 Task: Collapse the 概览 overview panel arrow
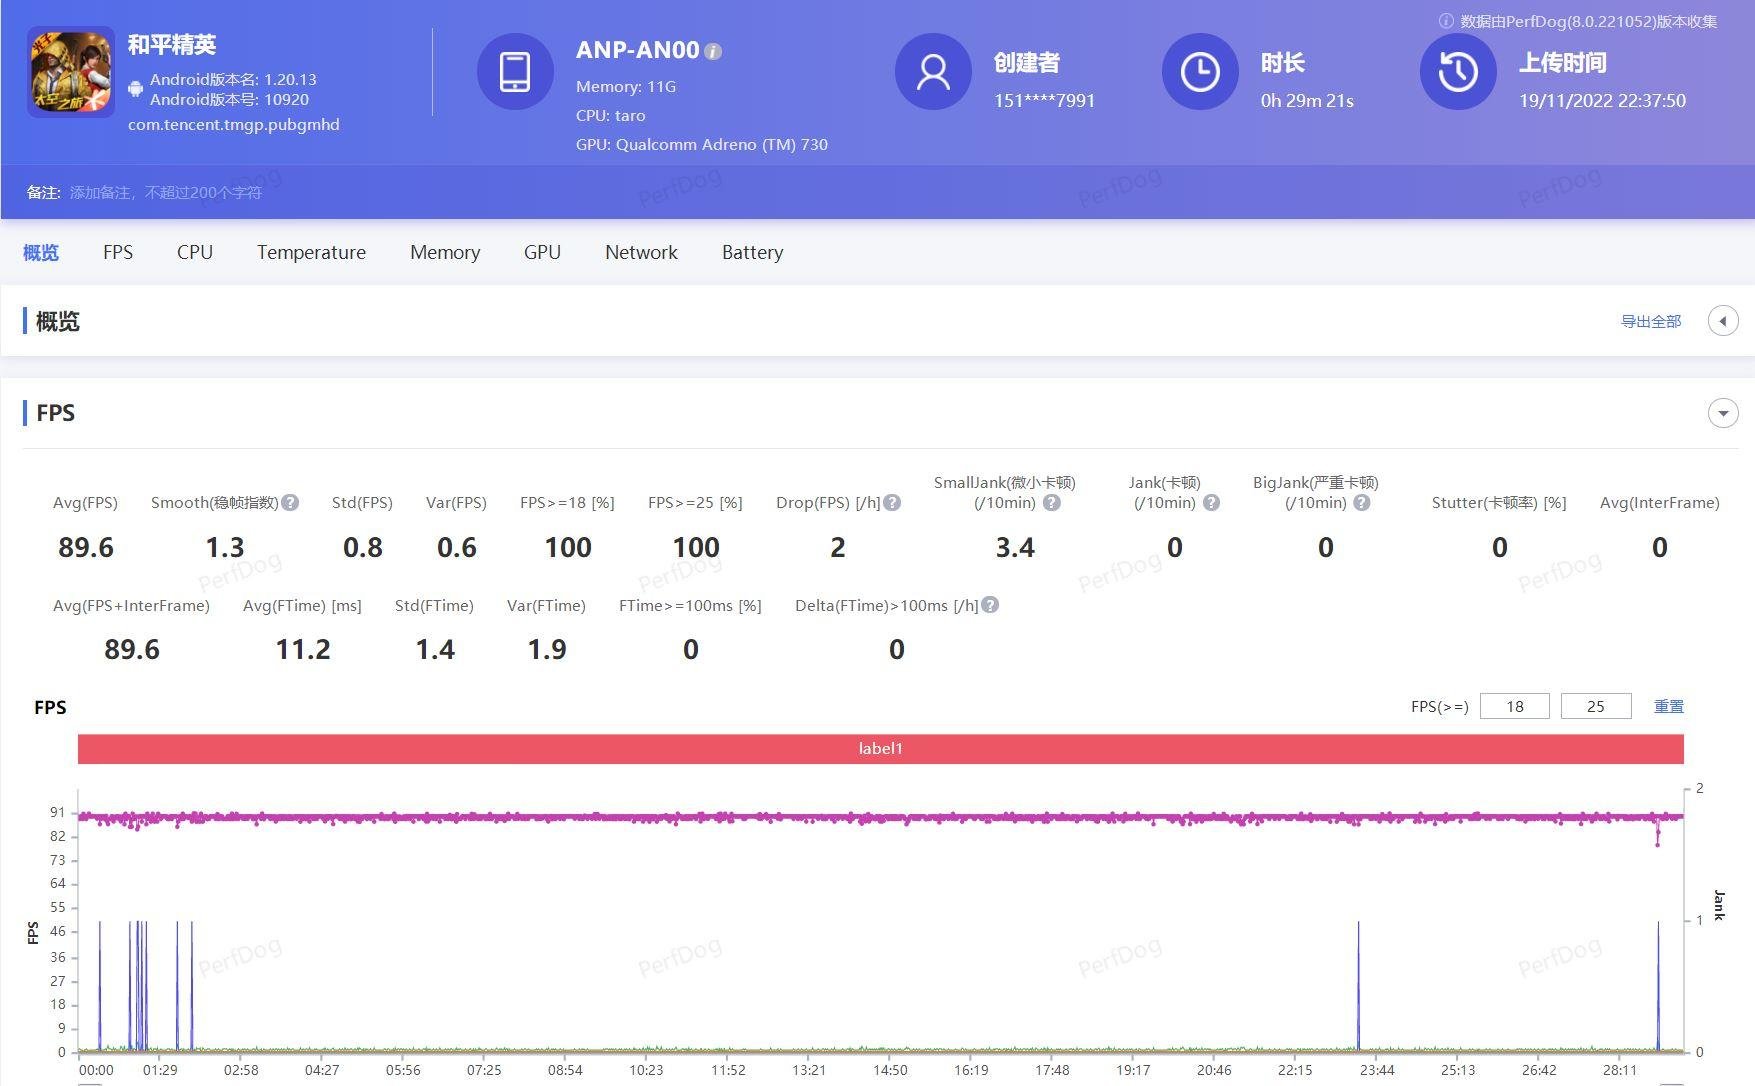click(x=1722, y=321)
